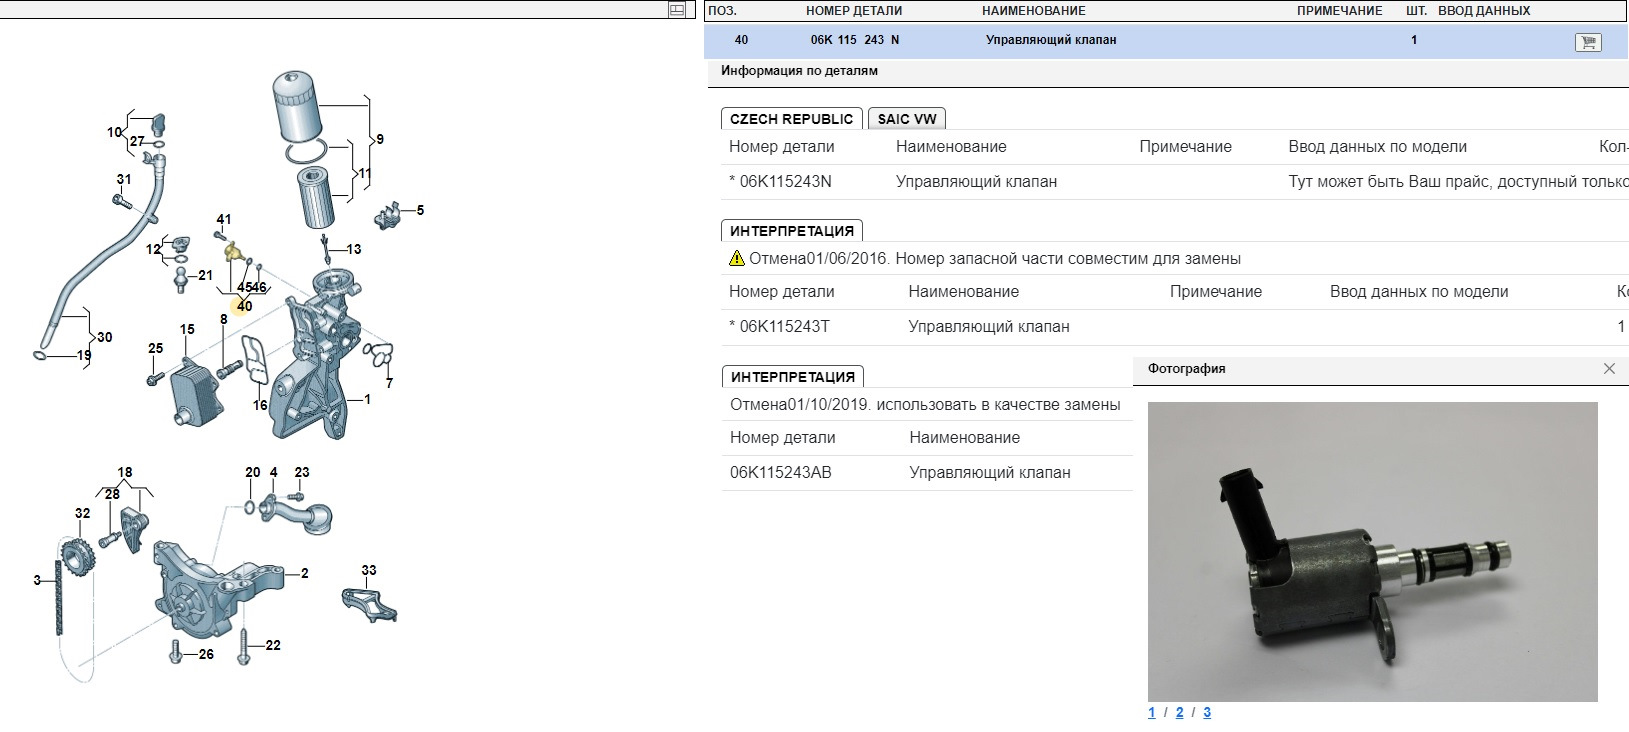
Task: Open photo page 3 link
Action: [x=1207, y=713]
